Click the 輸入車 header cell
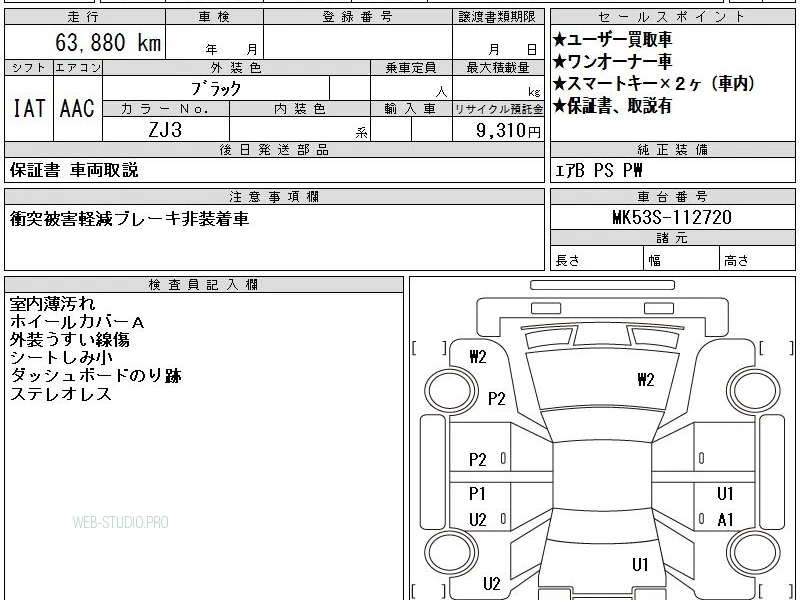This screenshot has width=800, height=600. tap(411, 109)
